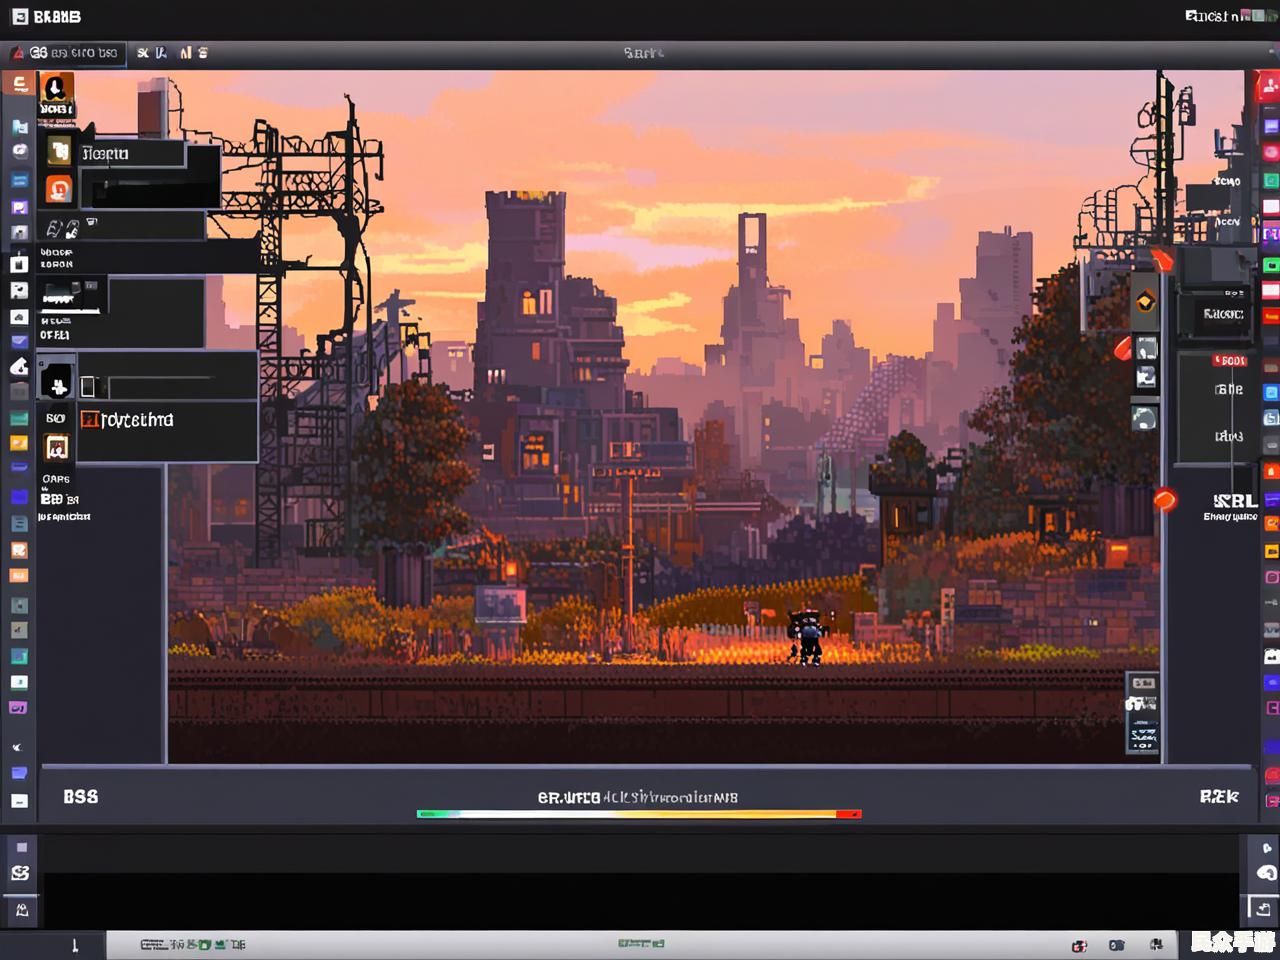Click the yellow icon in left sidebar
Screen dimensions: 1280x960
click(x=19, y=443)
